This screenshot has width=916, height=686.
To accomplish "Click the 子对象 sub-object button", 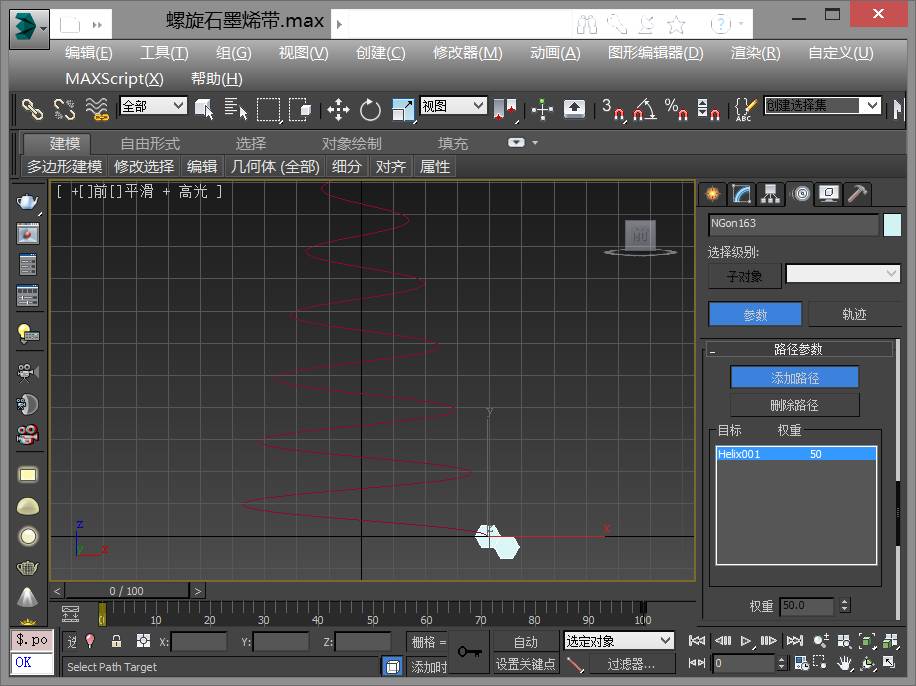I will coord(744,276).
